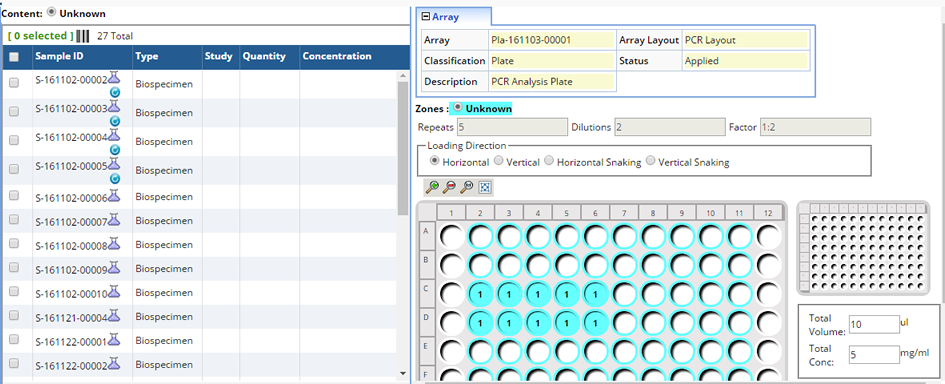Edit the Total Conc field
The width and height of the screenshot is (945, 384).
tap(874, 354)
